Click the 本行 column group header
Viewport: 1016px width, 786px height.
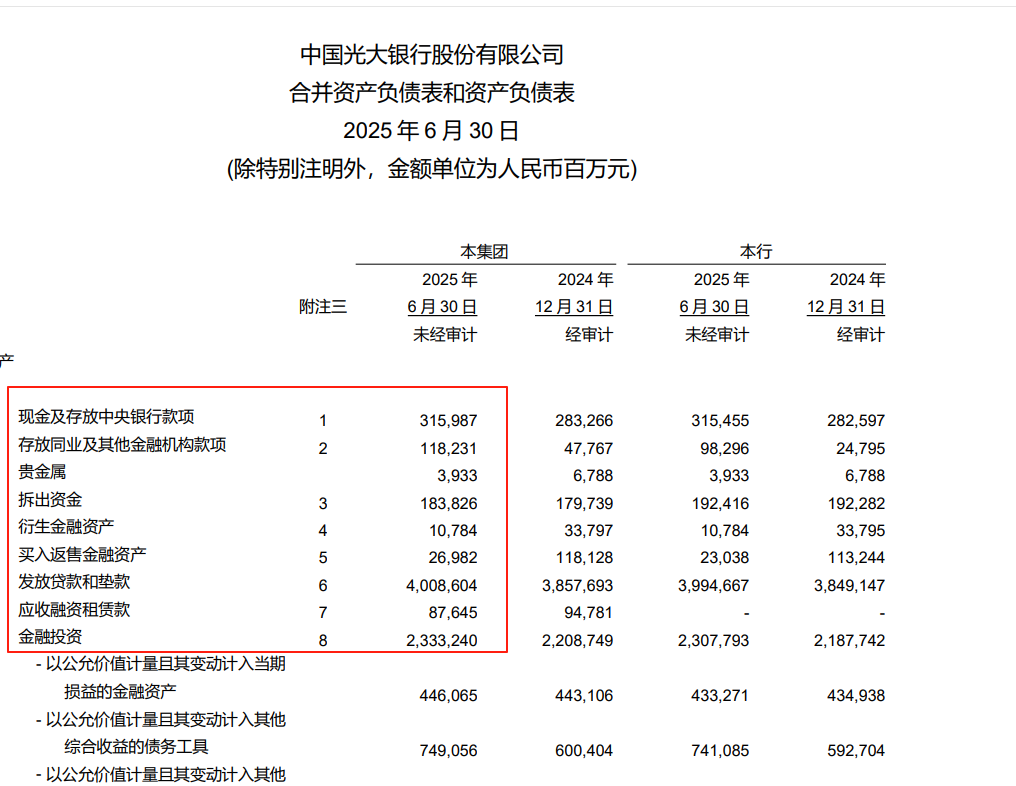(756, 251)
